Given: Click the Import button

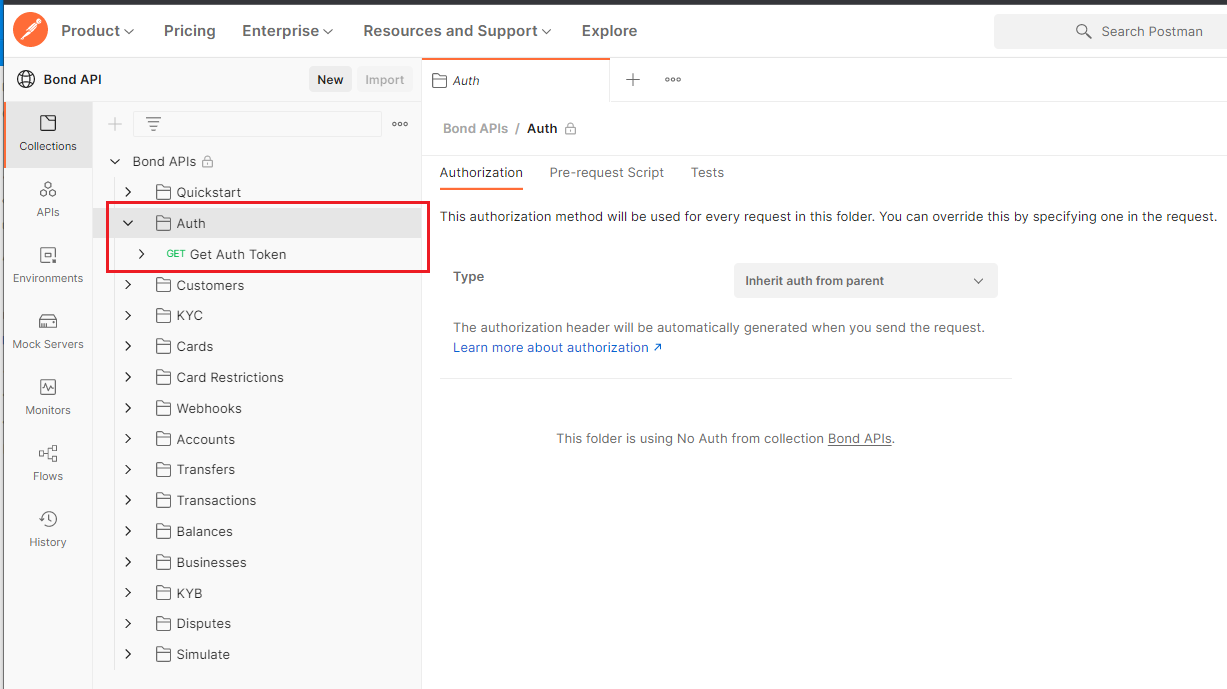Looking at the screenshot, I should click(385, 80).
